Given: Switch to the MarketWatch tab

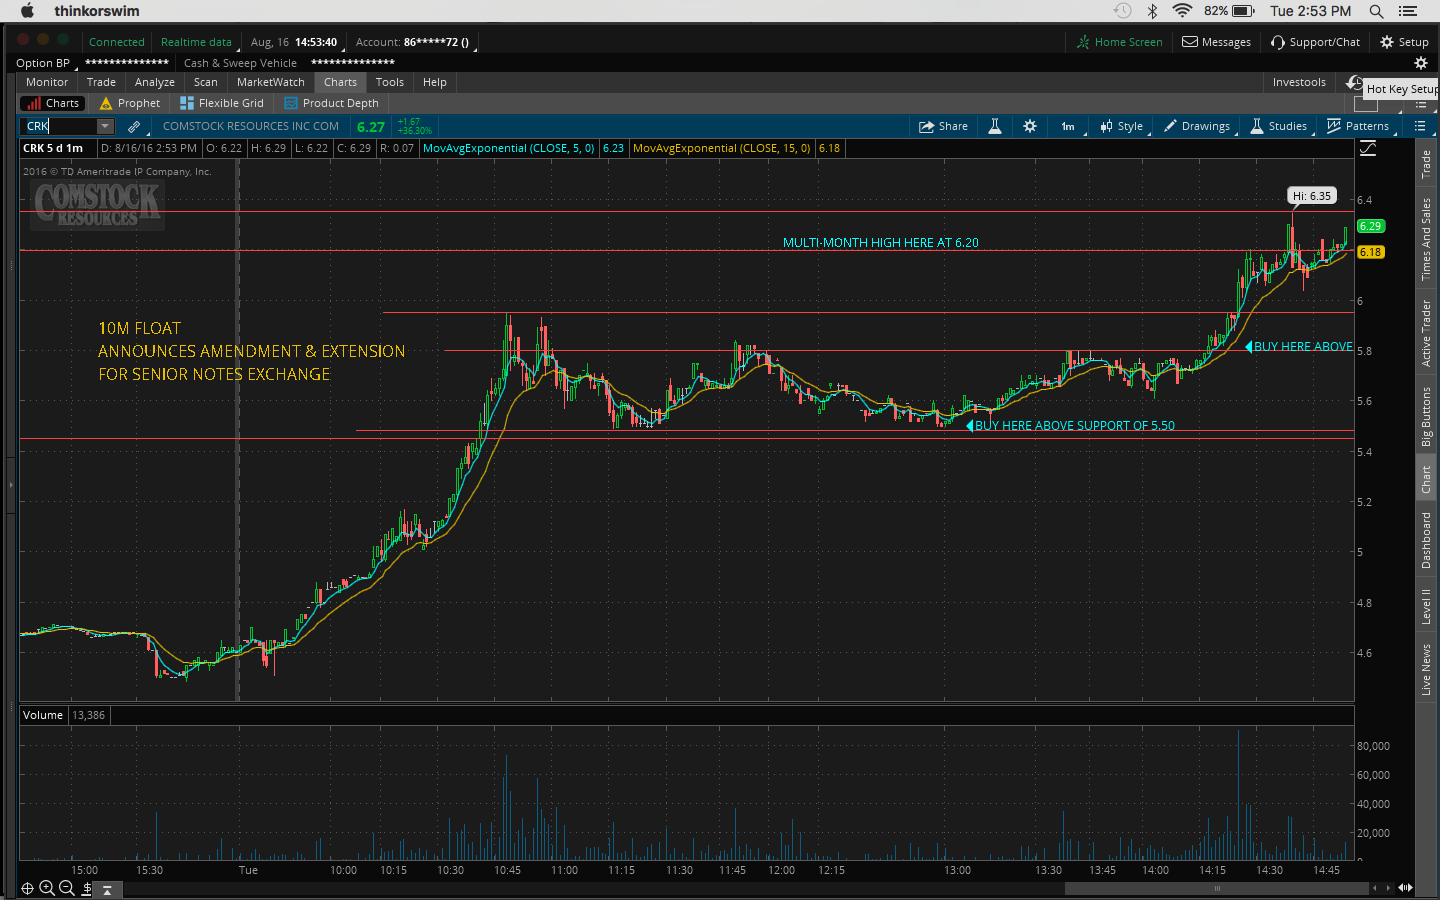Looking at the screenshot, I should pyautogui.click(x=270, y=82).
